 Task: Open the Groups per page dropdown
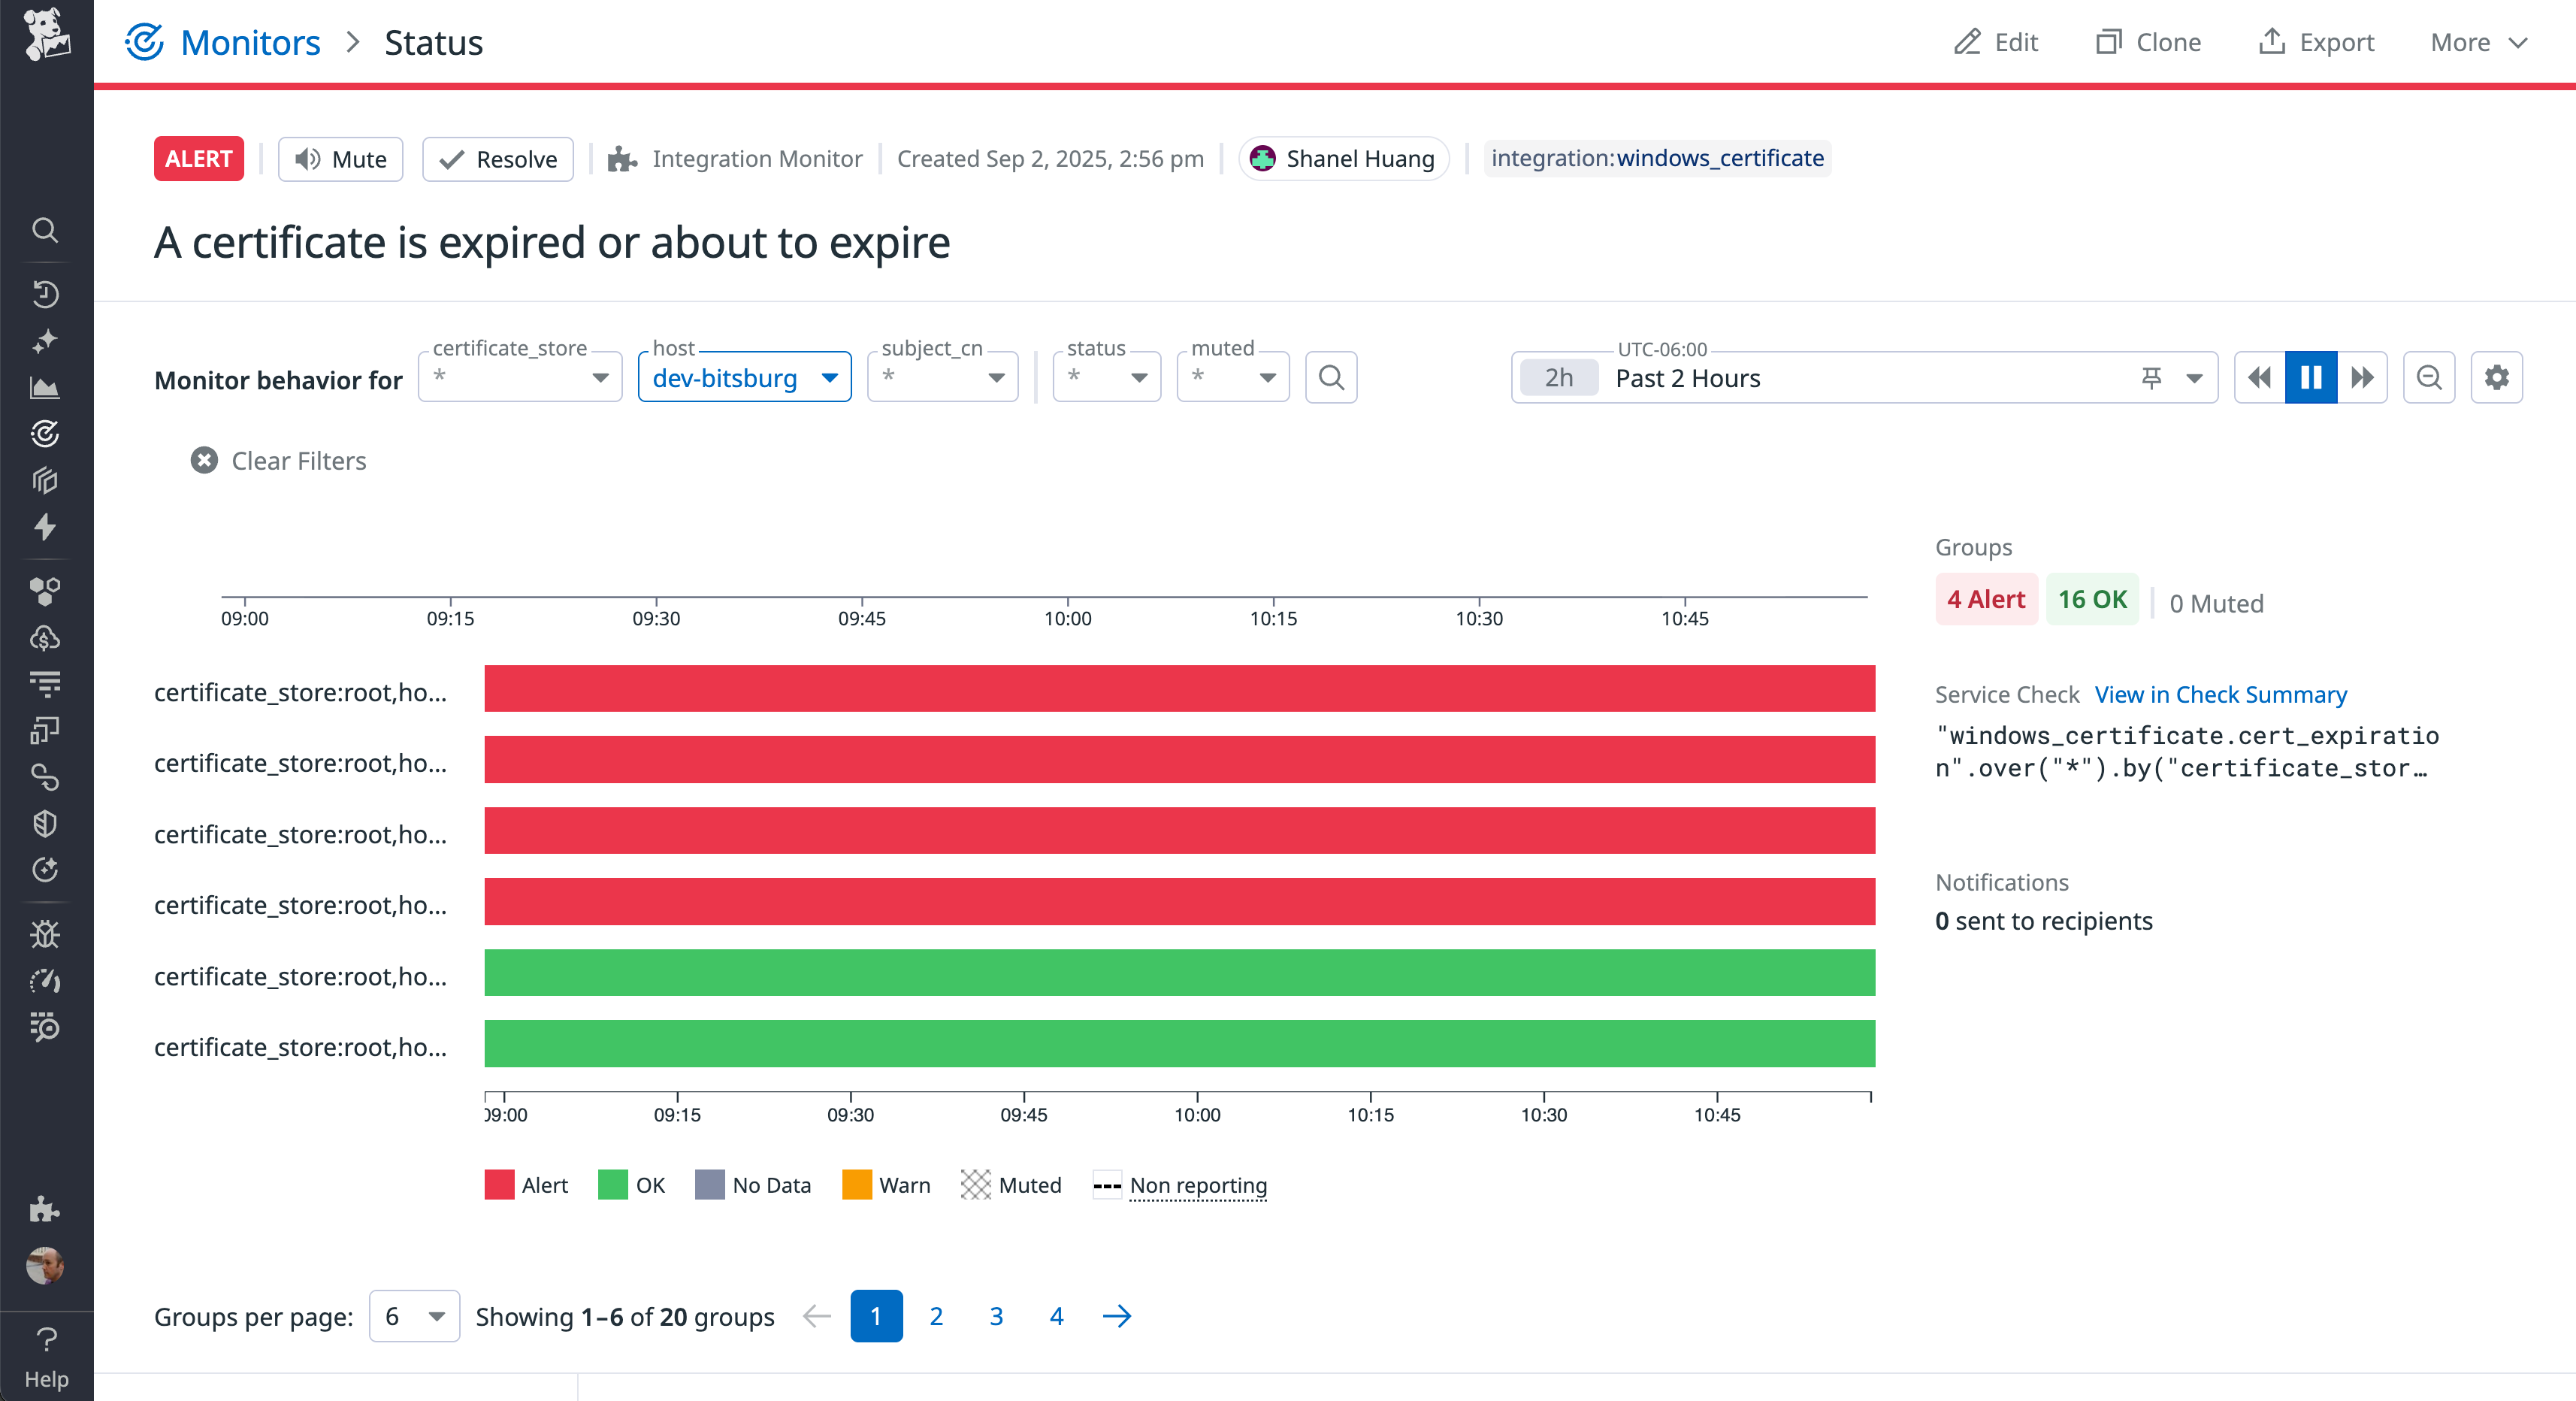click(414, 1316)
